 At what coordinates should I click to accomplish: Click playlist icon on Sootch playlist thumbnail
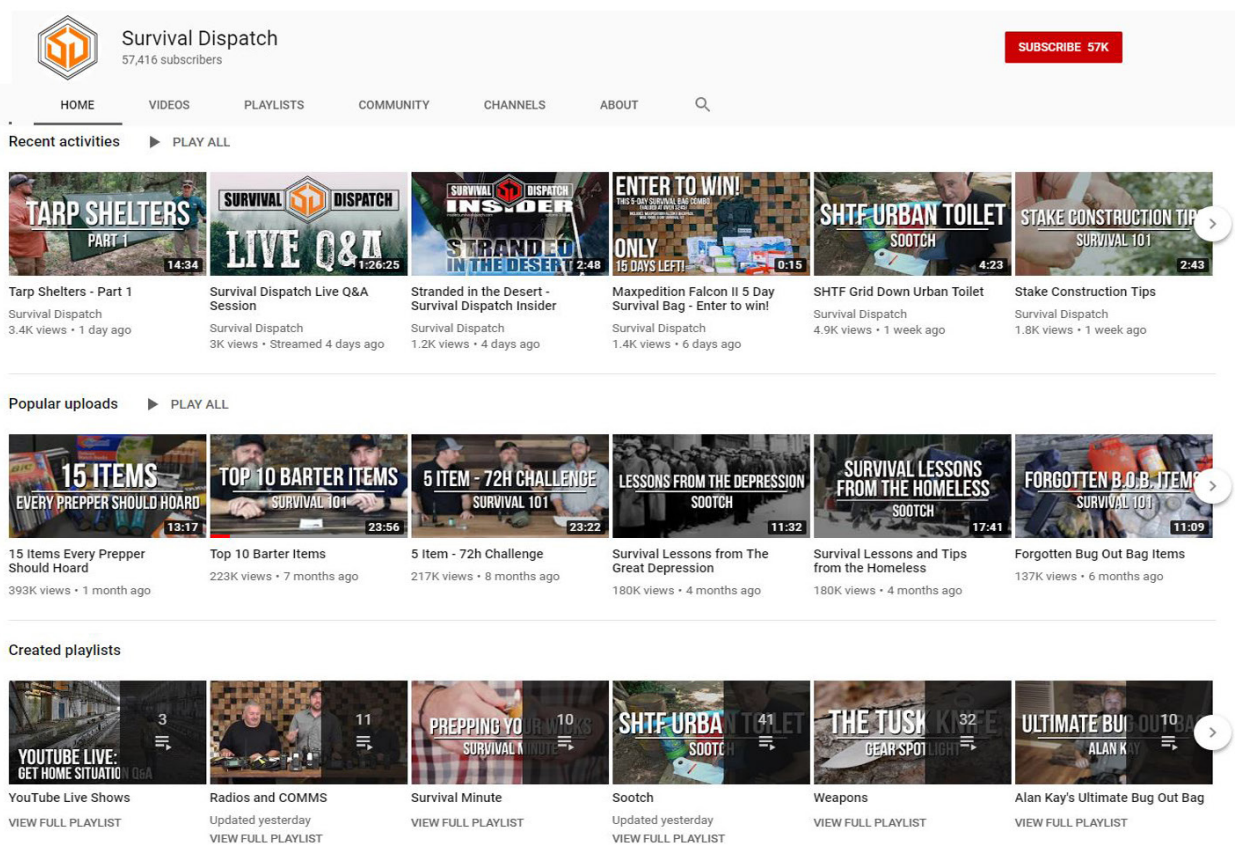[x=766, y=743]
